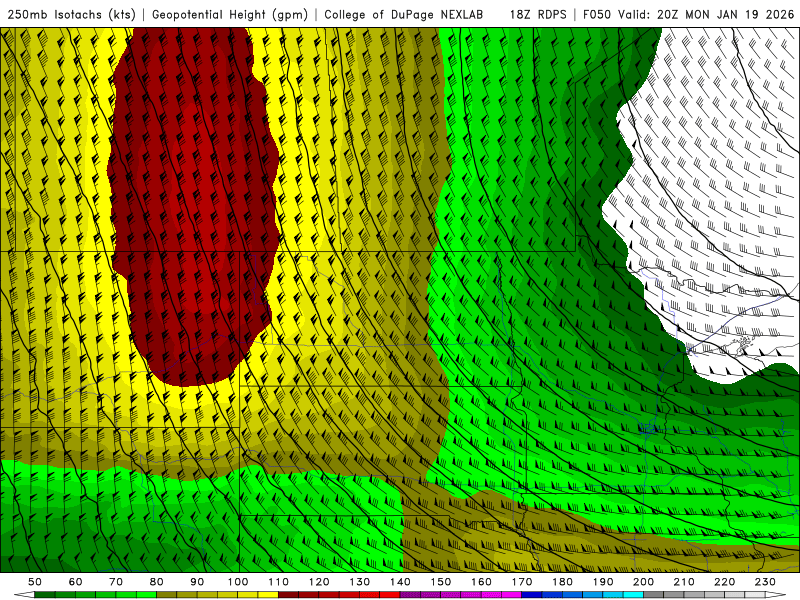Click the 'F050 Valid: 20Z MON JAN 19 2026' text
Screen dimensions: 800x600
(x=688, y=14)
